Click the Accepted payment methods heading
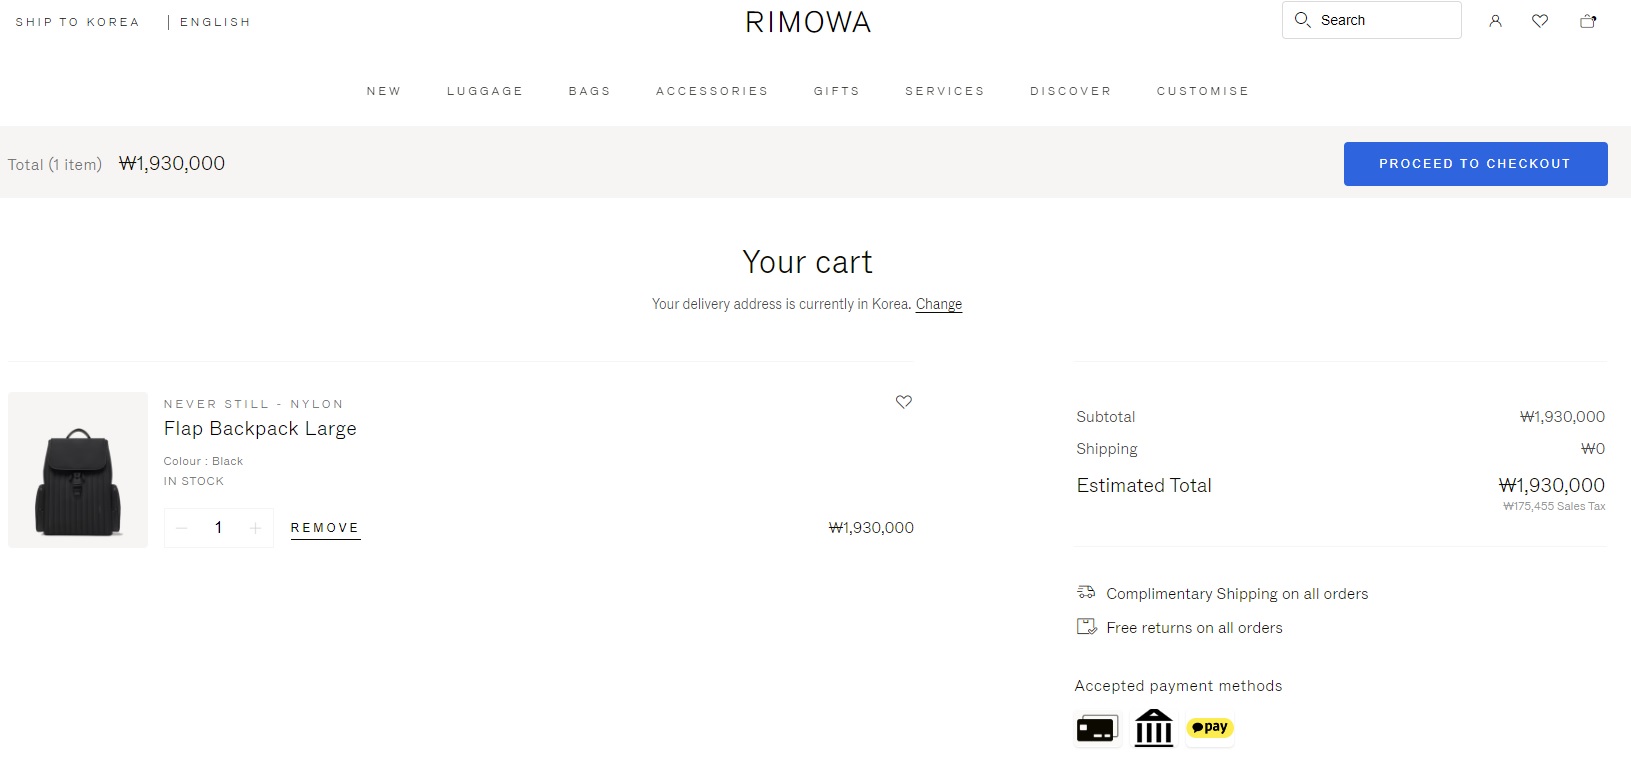The image size is (1631, 763). pos(1178,686)
